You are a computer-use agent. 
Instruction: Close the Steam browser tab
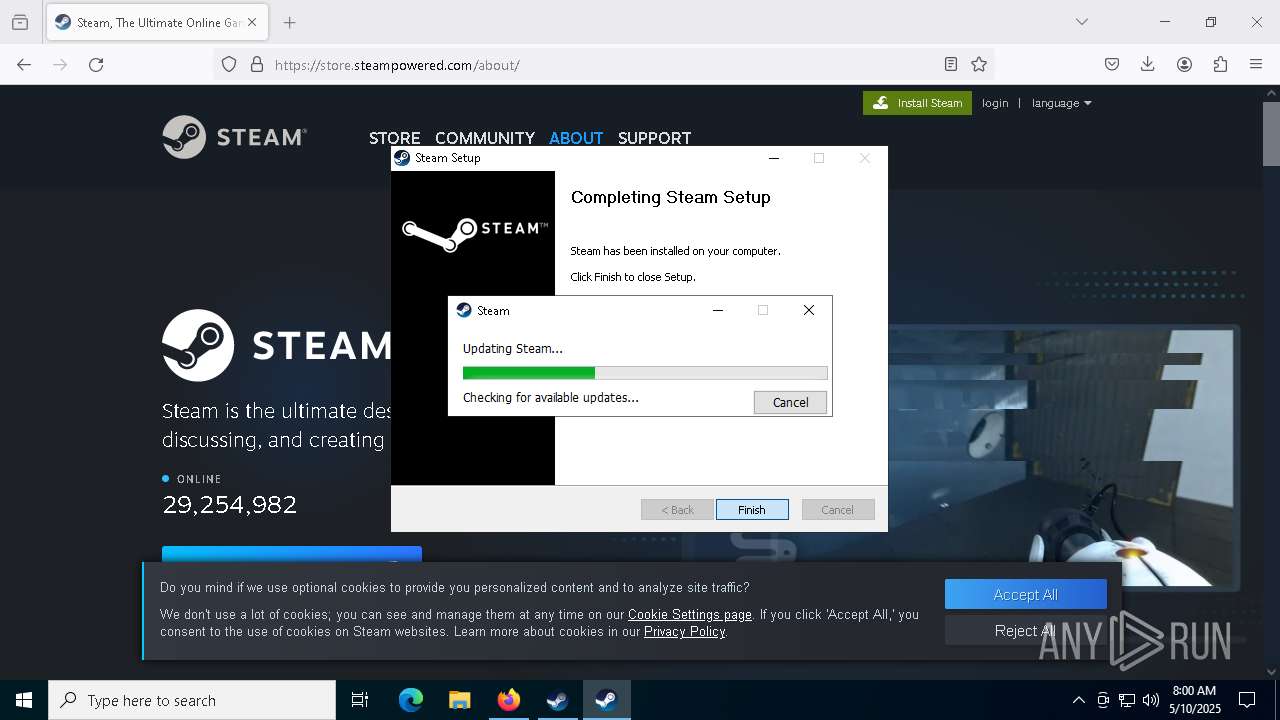251,22
